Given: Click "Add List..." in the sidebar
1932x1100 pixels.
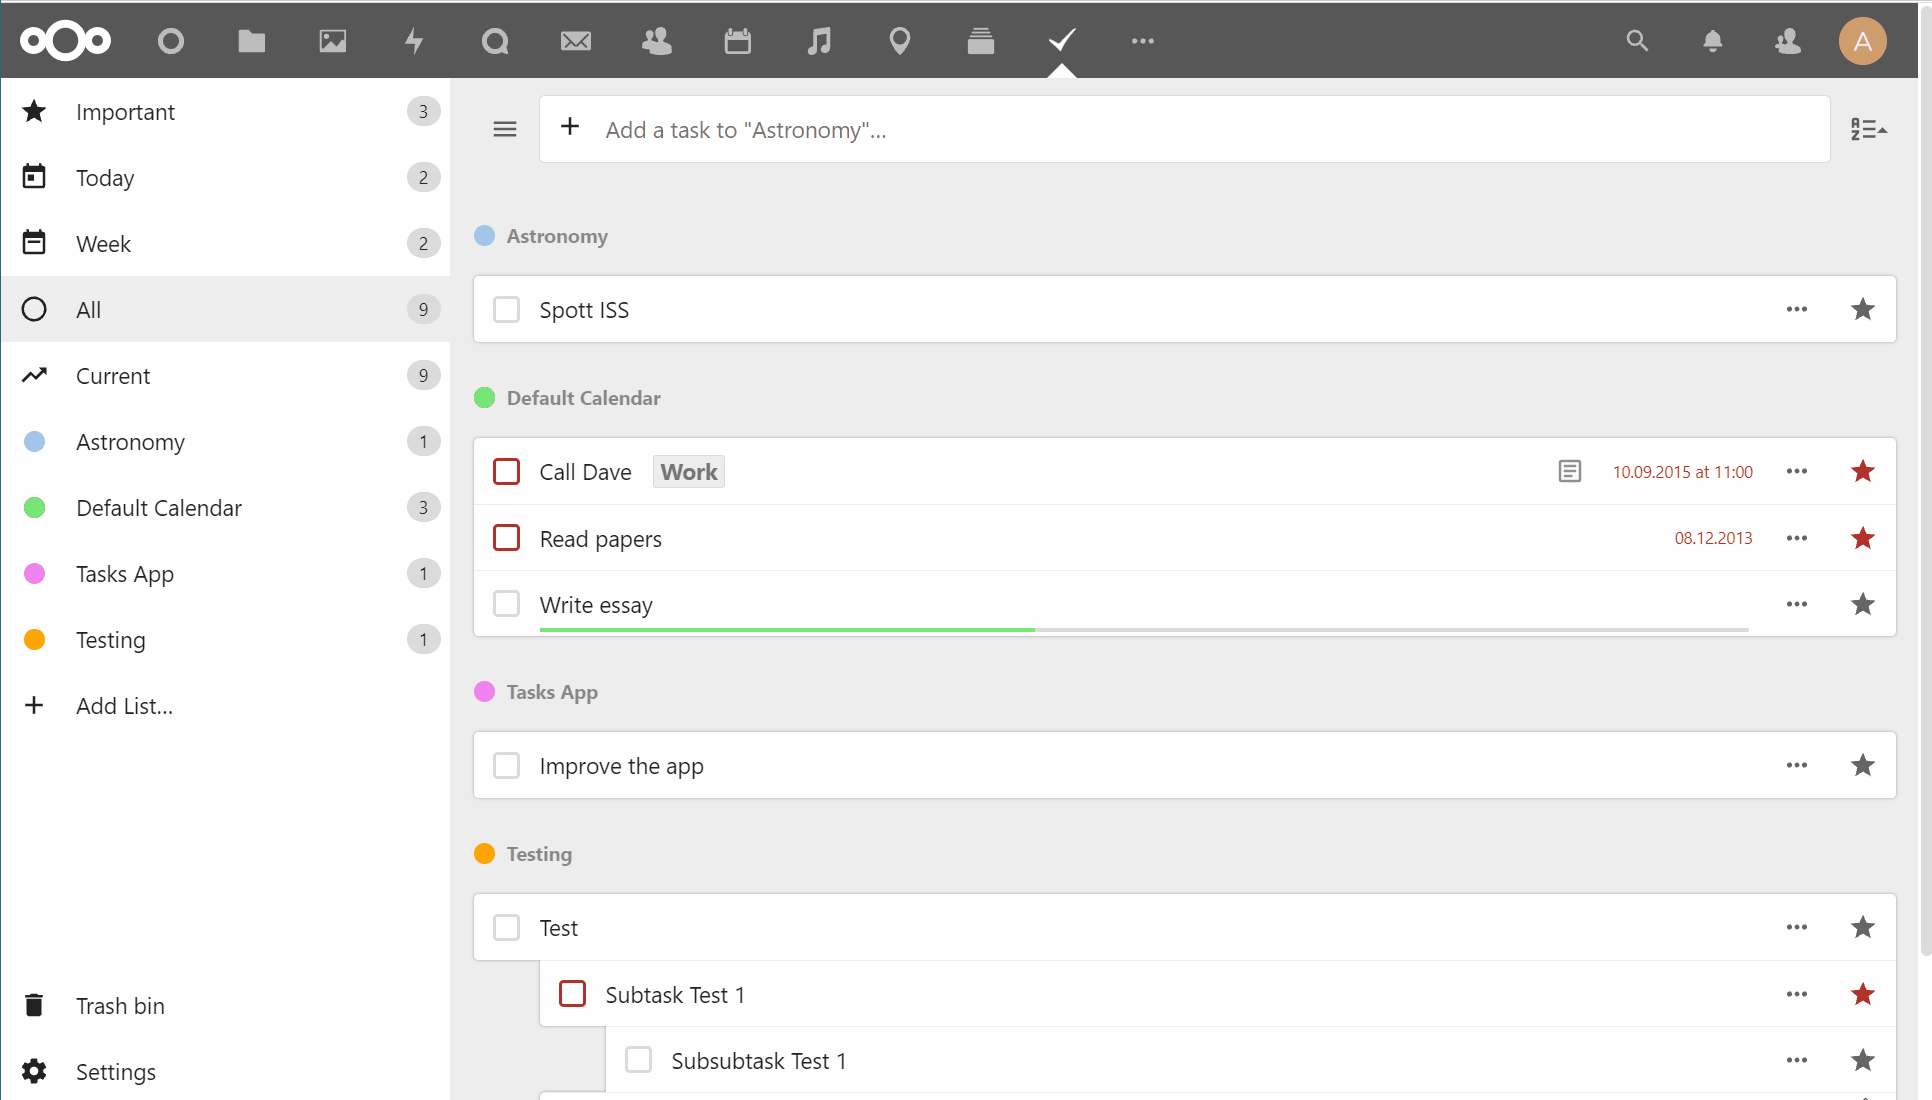Looking at the screenshot, I should 123,705.
